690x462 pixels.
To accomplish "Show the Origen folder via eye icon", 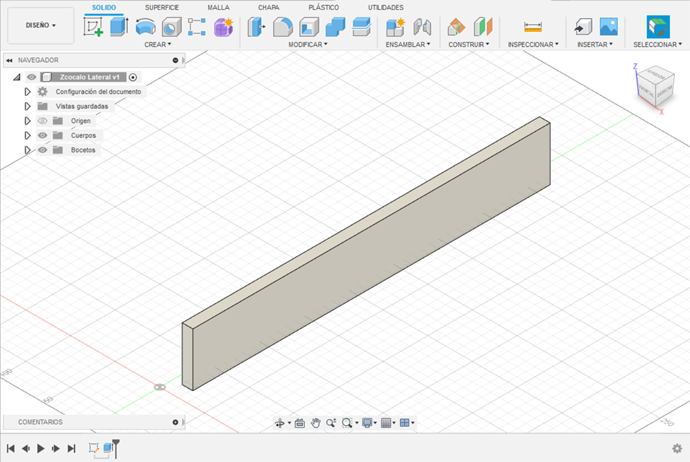I will tap(42, 121).
